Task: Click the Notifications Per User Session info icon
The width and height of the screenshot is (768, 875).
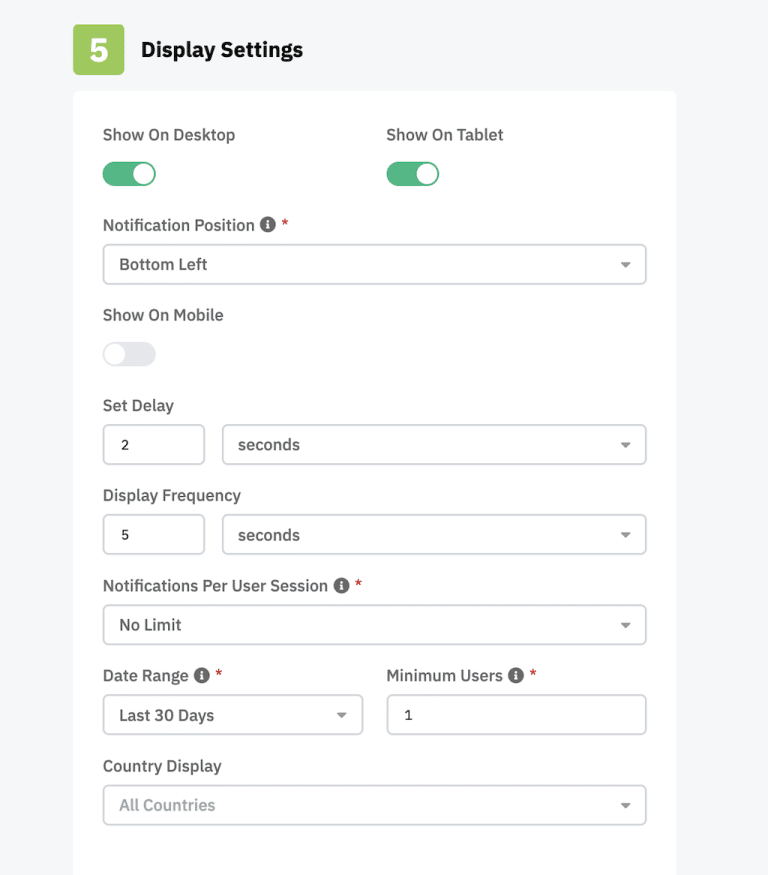Action: (339, 586)
